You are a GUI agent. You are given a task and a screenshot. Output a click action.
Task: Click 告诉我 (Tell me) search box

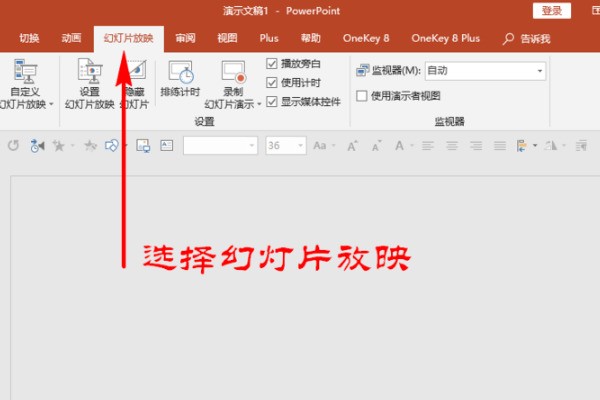535,39
